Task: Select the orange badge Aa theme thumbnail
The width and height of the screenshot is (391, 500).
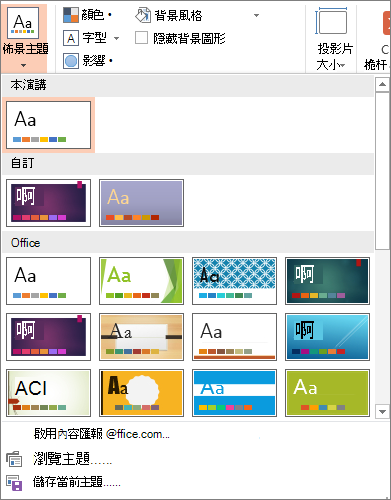Action: (141, 393)
